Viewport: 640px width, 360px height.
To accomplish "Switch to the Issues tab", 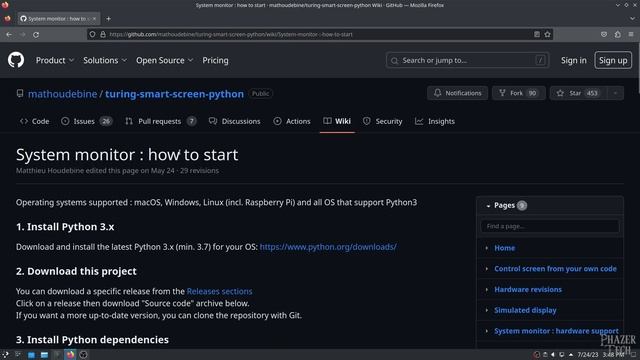I will 87,121.
